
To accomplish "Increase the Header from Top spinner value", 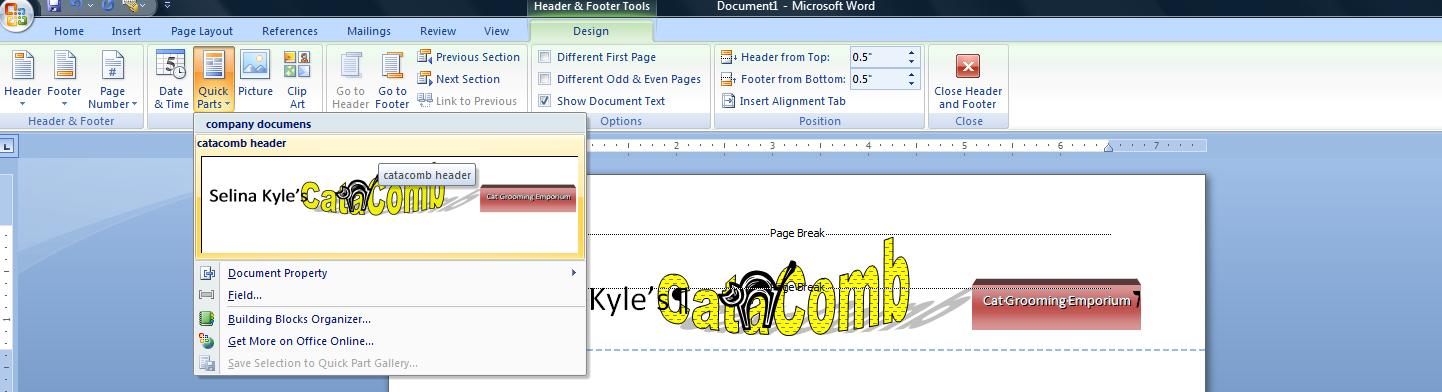I will point(911,53).
